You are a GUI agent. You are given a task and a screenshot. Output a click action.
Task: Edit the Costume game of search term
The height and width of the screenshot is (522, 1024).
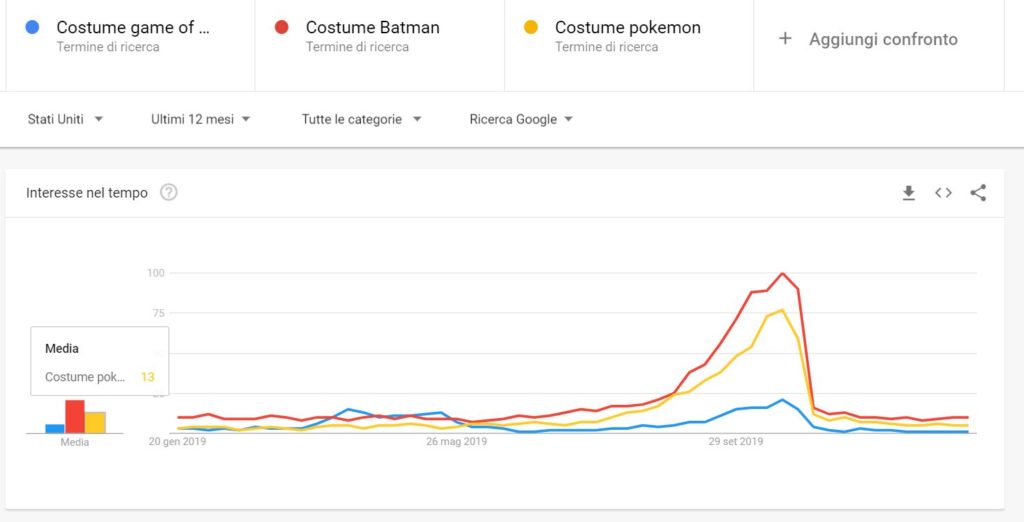133,28
